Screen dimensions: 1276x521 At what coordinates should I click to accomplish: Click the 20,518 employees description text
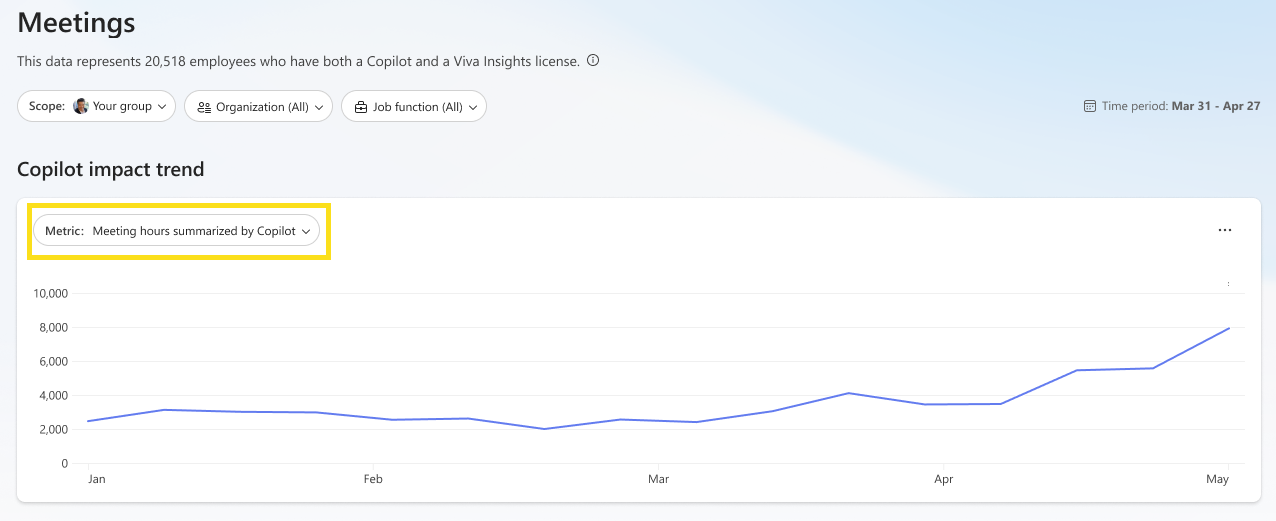298,61
